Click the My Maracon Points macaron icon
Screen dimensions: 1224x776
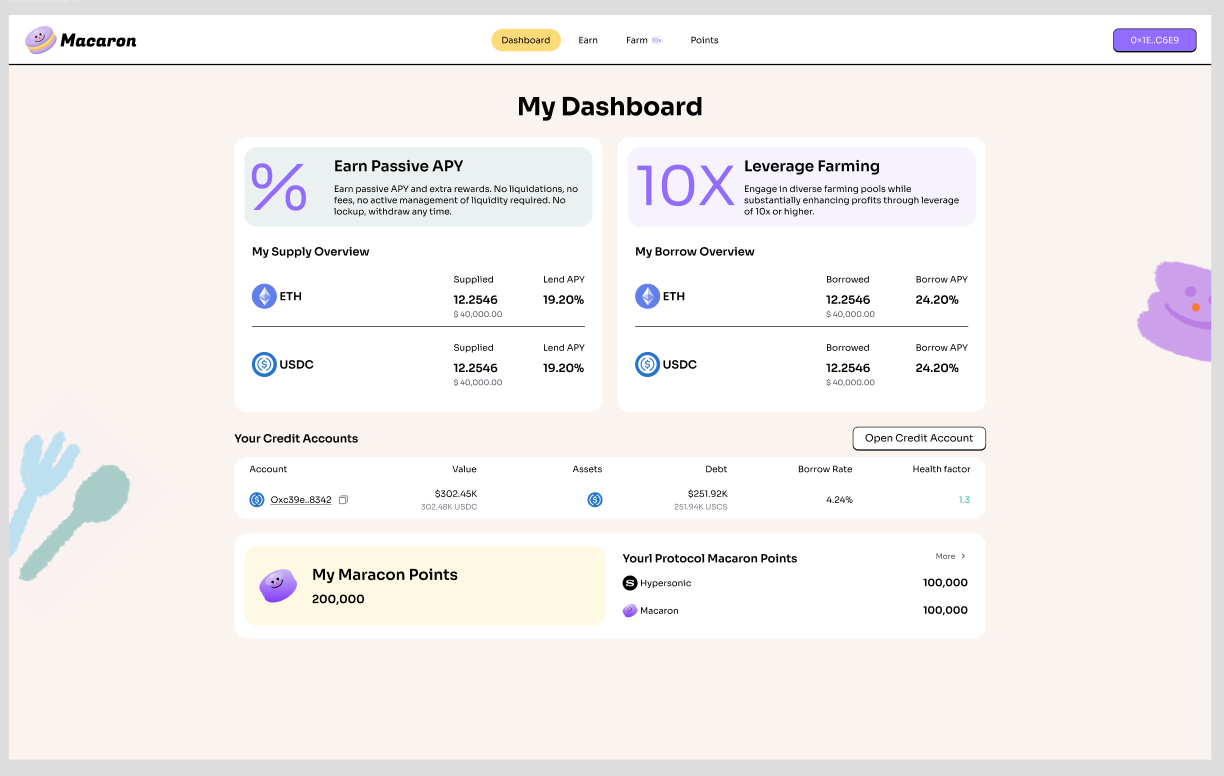pos(278,586)
